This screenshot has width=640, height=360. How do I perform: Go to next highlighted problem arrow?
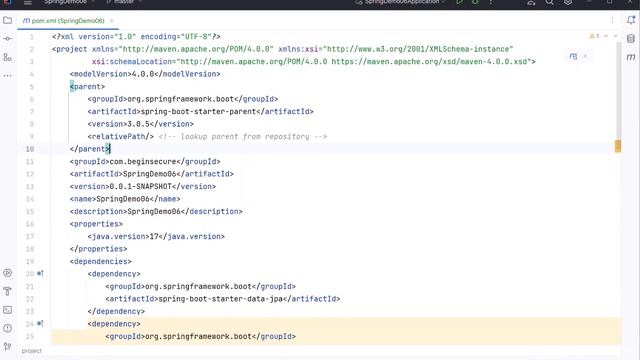pyautogui.click(x=616, y=36)
